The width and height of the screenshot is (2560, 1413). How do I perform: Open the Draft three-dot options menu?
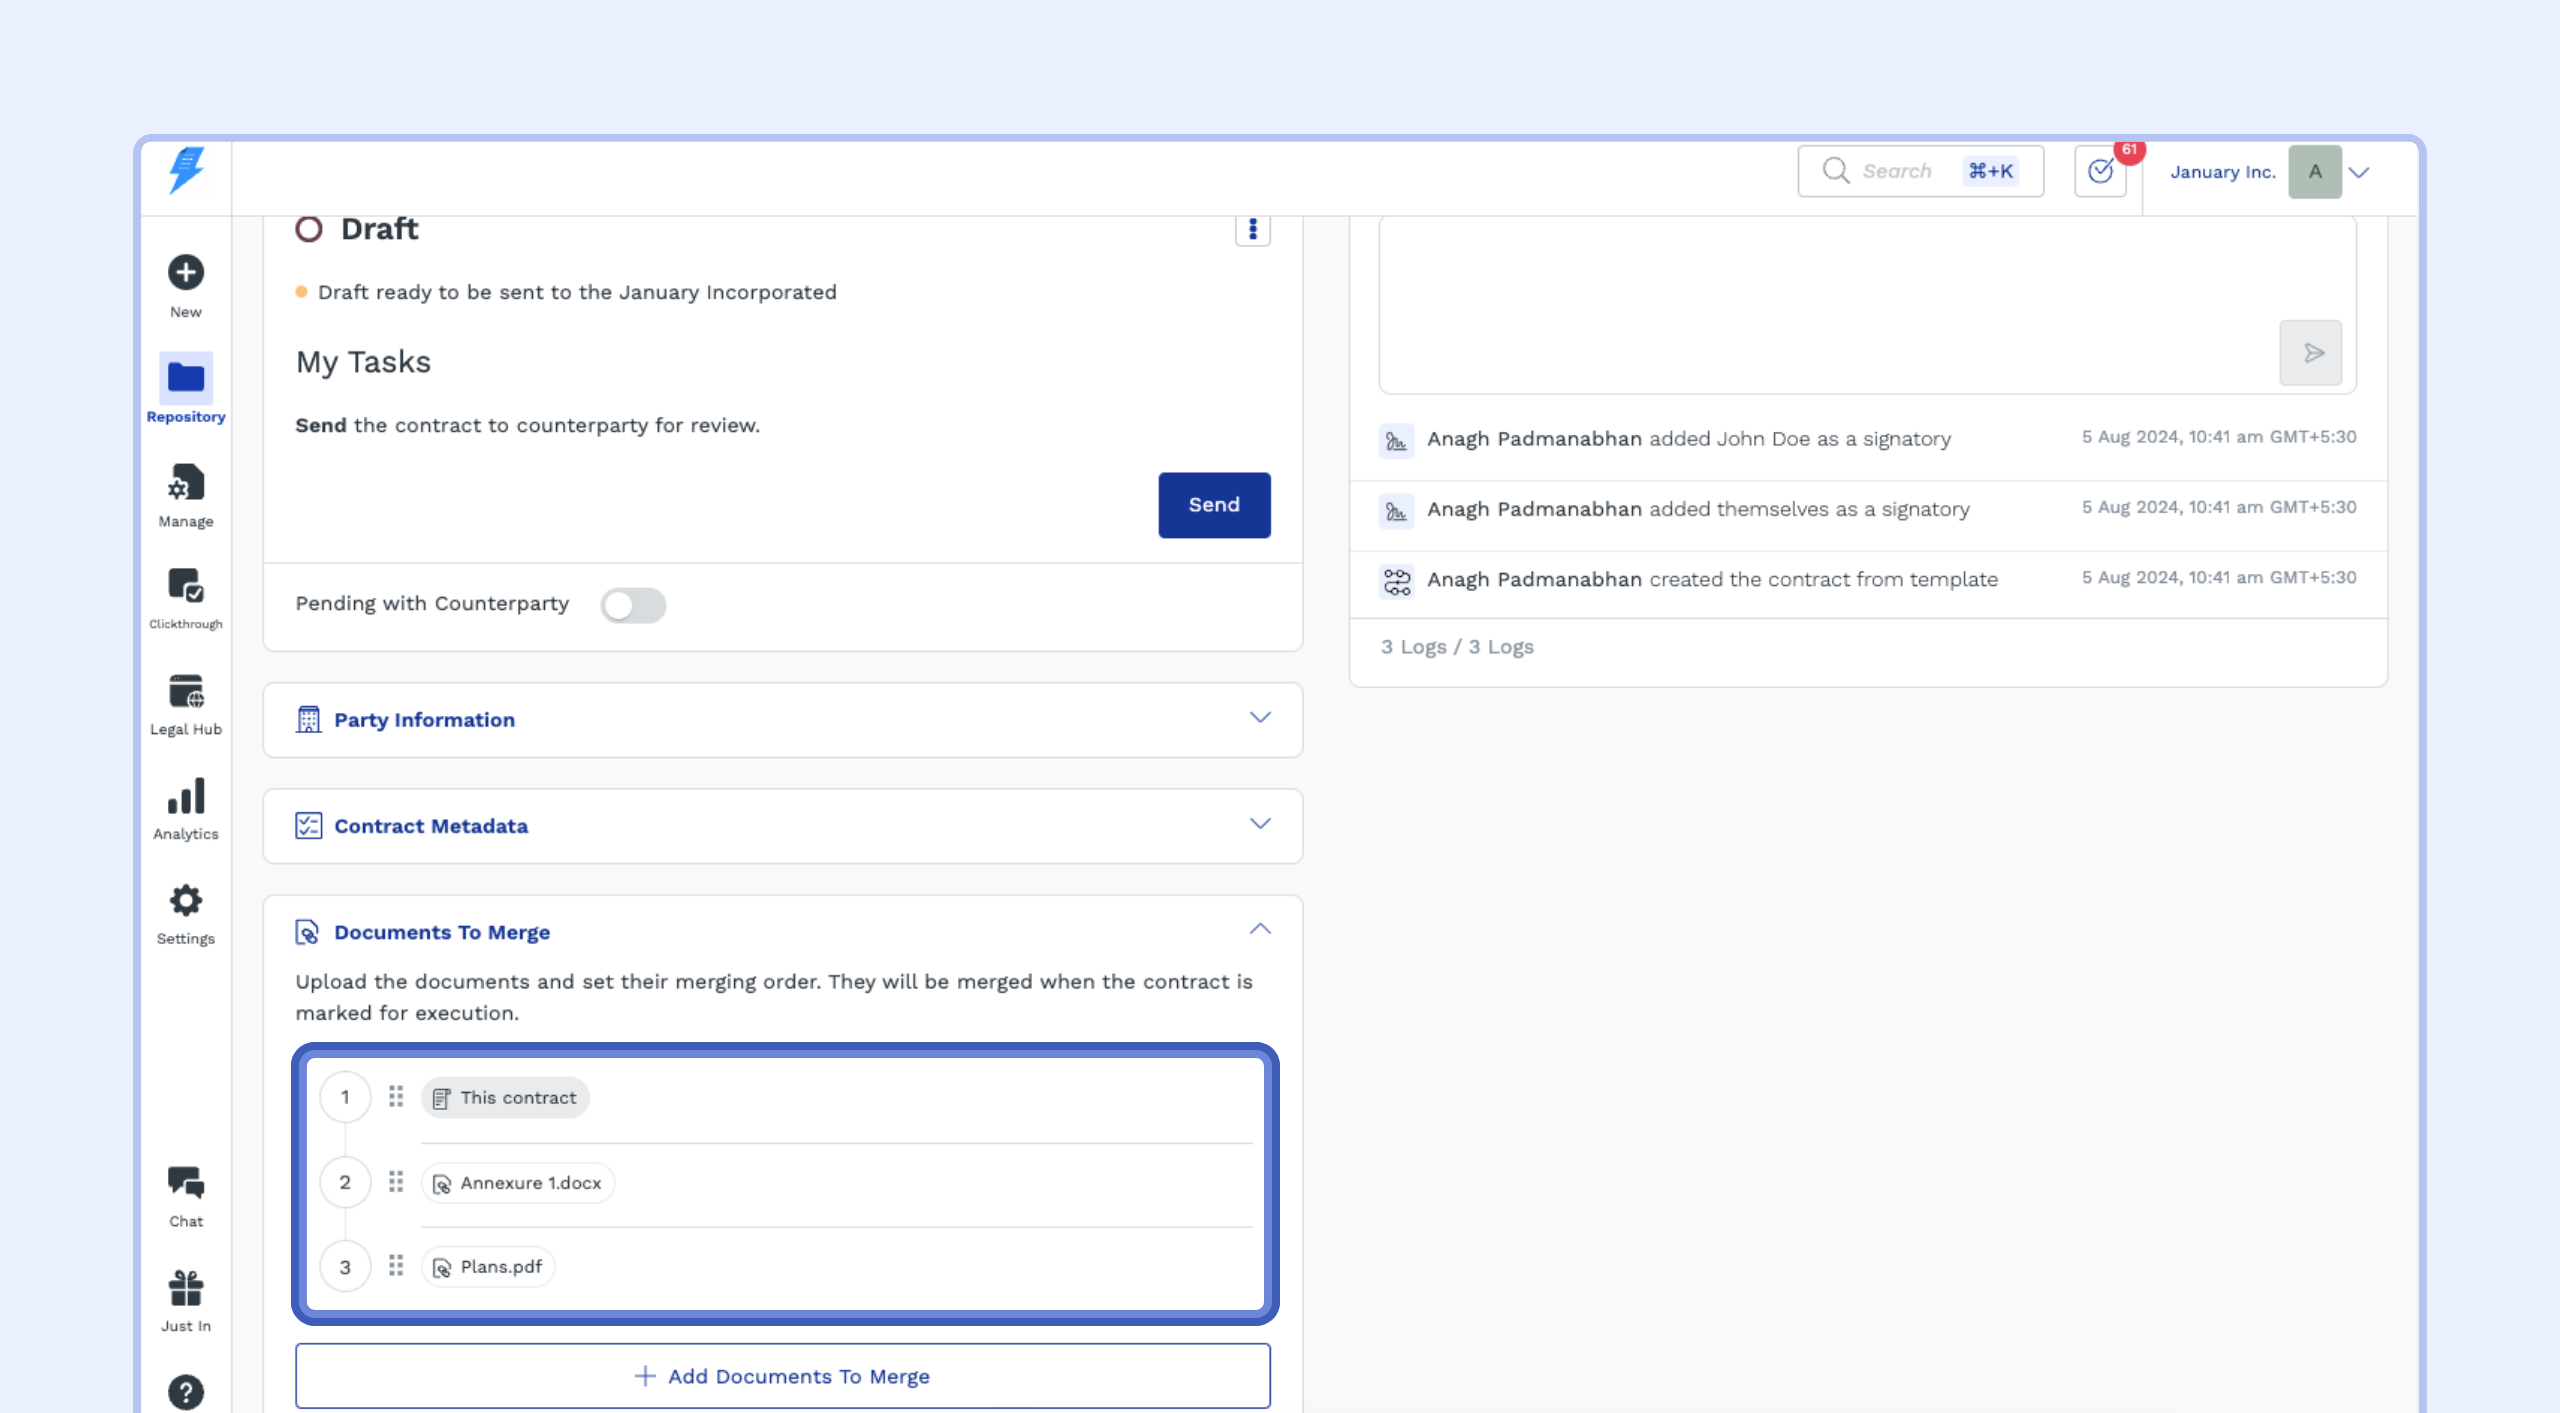[x=1252, y=230]
